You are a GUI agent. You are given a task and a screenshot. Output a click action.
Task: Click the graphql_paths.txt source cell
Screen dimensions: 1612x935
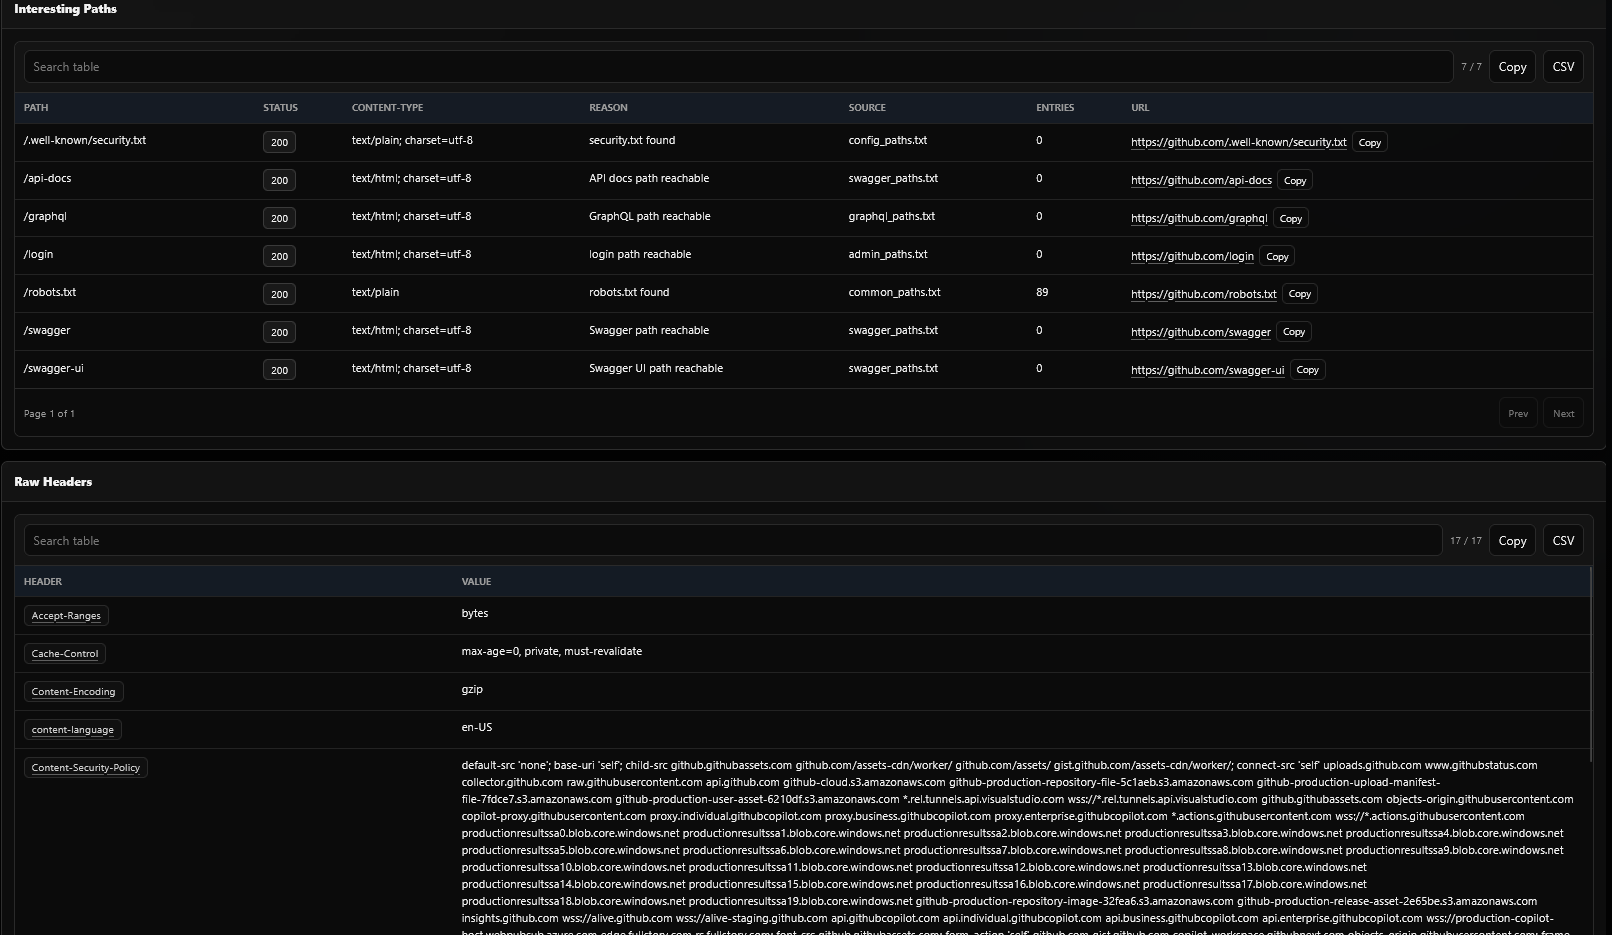coord(892,217)
